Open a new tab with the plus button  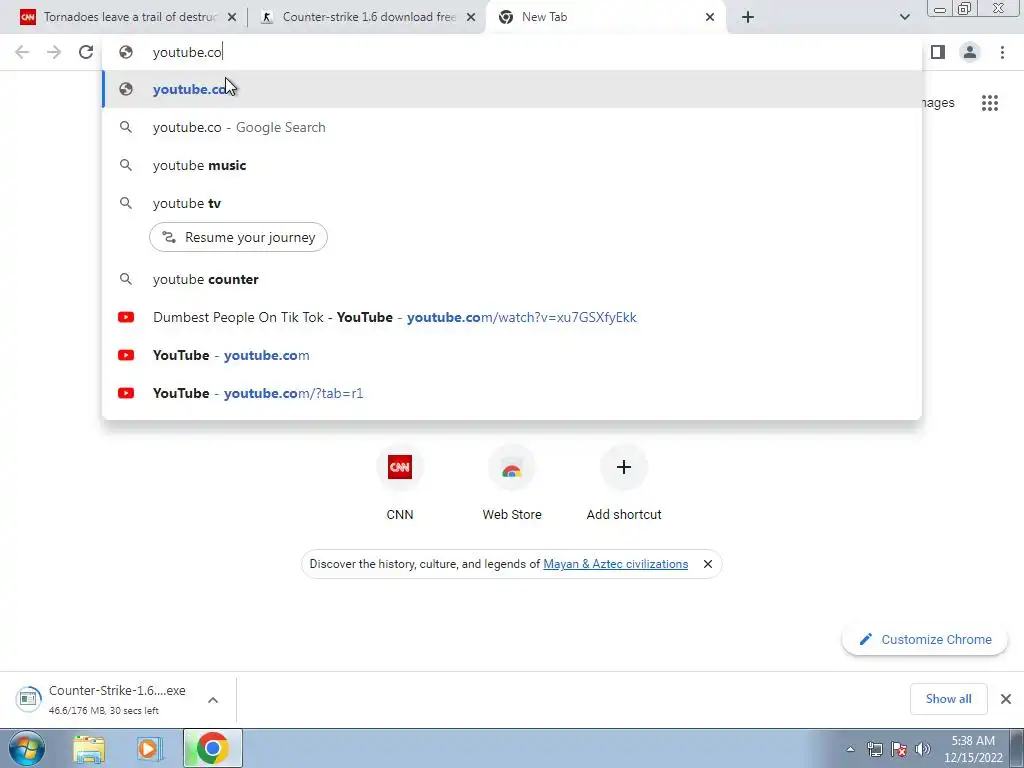748,17
